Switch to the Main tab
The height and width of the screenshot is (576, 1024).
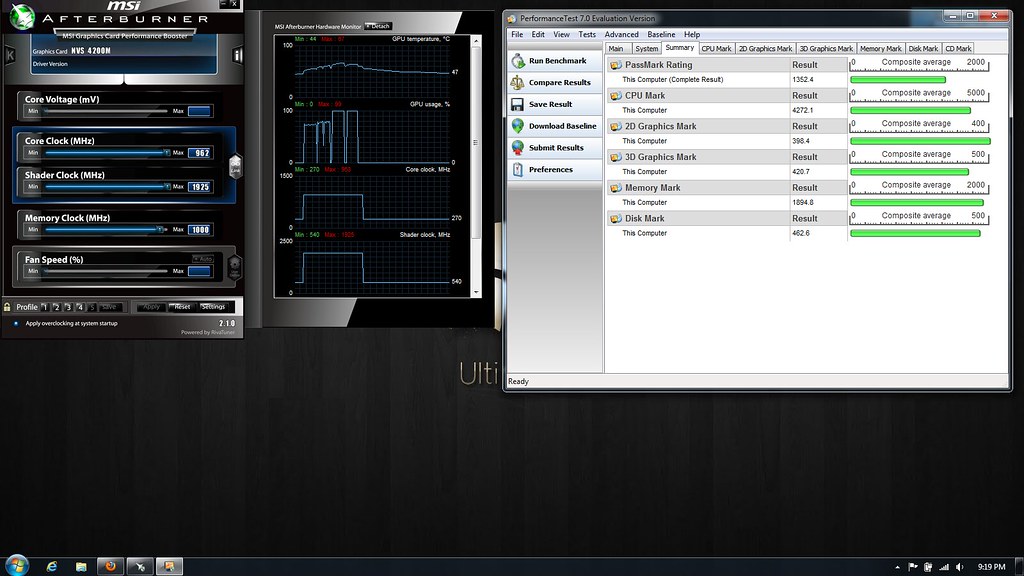click(x=617, y=48)
